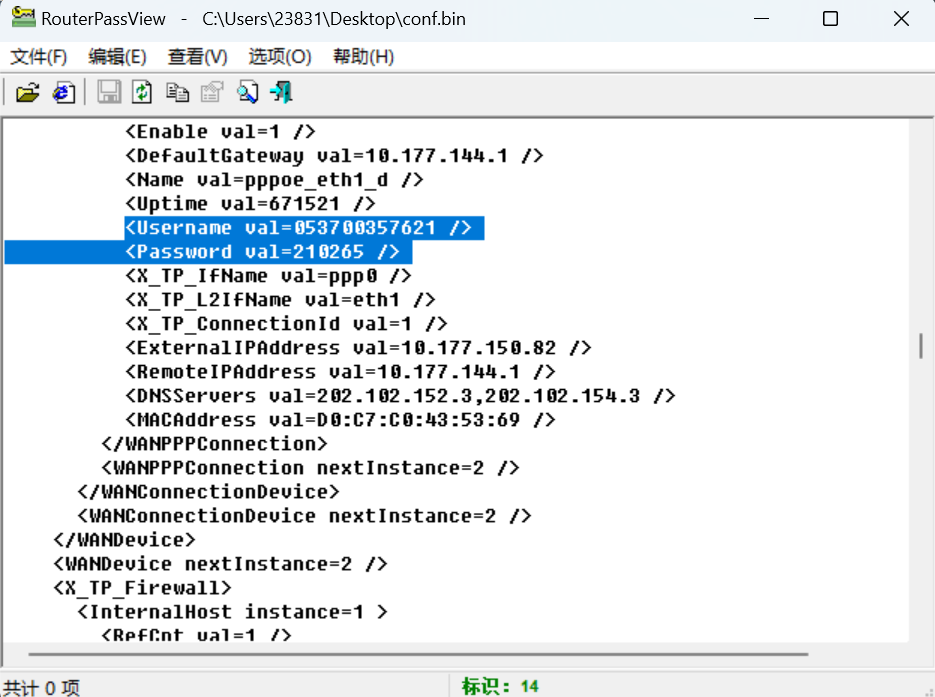Click the X_TP_ConnectionId val=1 line
Viewport: 935px width, 697px height.
[x=286, y=324]
